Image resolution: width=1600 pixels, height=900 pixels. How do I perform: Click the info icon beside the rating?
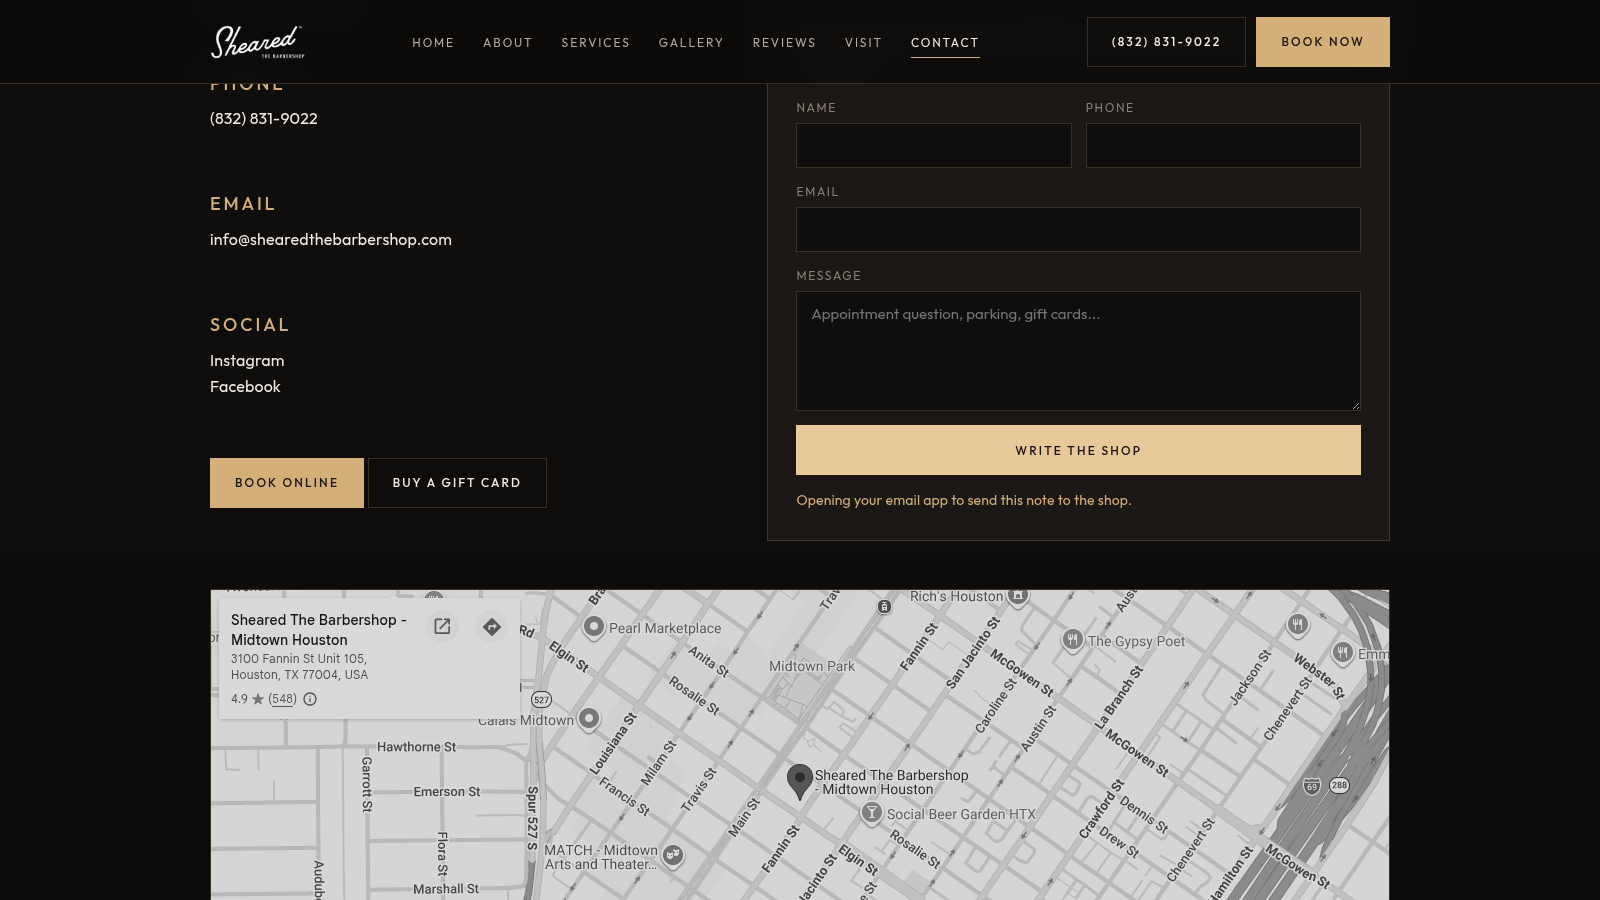310,699
